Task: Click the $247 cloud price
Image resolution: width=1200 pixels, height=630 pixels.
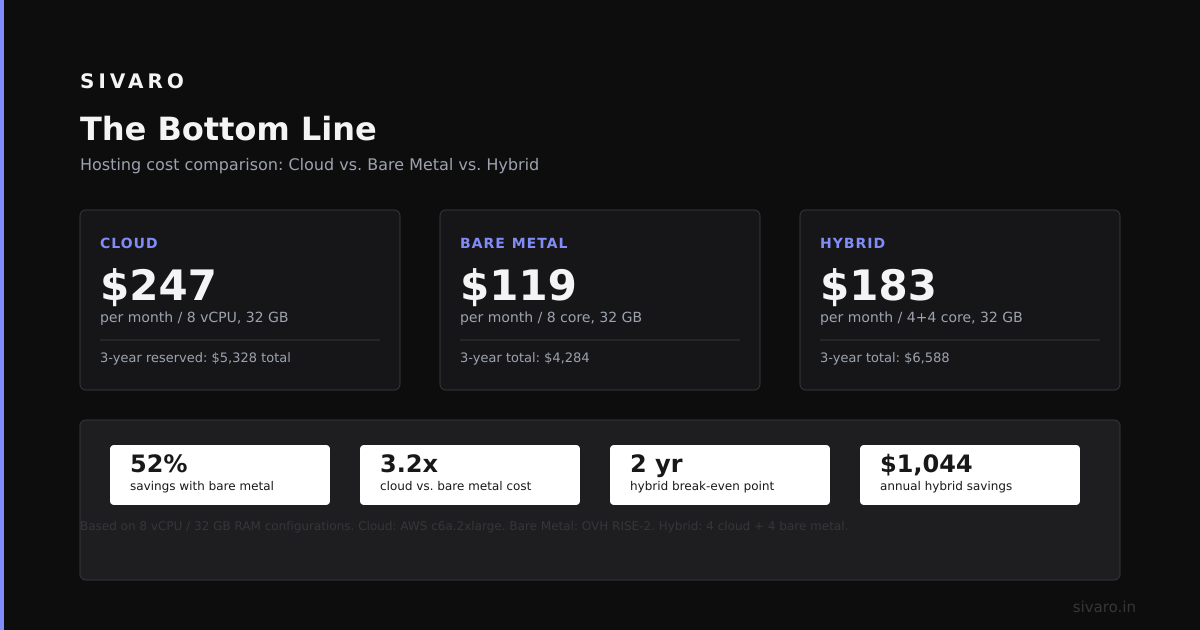Action: pos(158,285)
